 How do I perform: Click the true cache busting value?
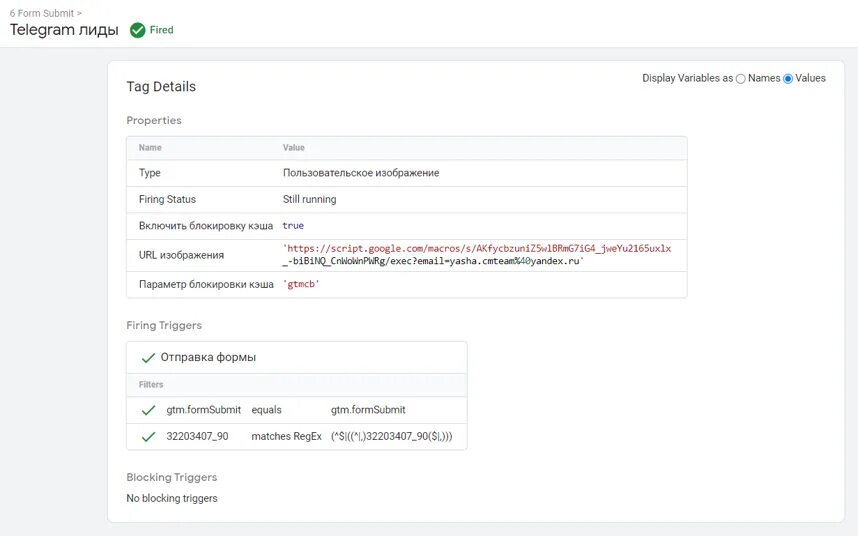coord(293,225)
